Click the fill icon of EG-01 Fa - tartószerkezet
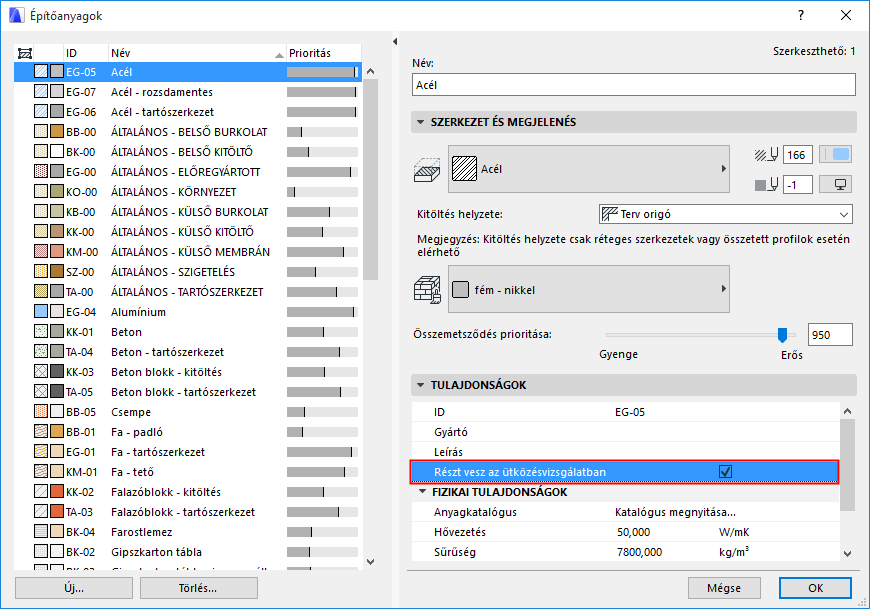 pyautogui.click(x=41, y=451)
